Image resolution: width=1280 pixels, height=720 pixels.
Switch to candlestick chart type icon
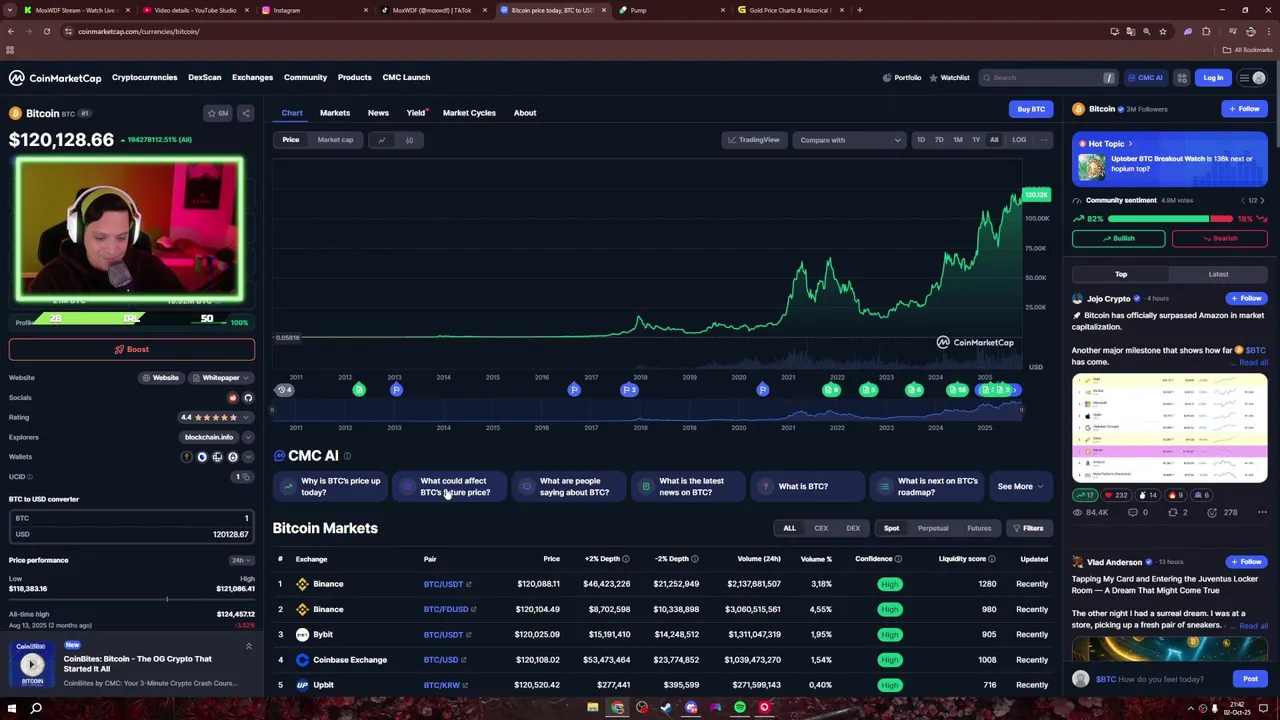409,140
